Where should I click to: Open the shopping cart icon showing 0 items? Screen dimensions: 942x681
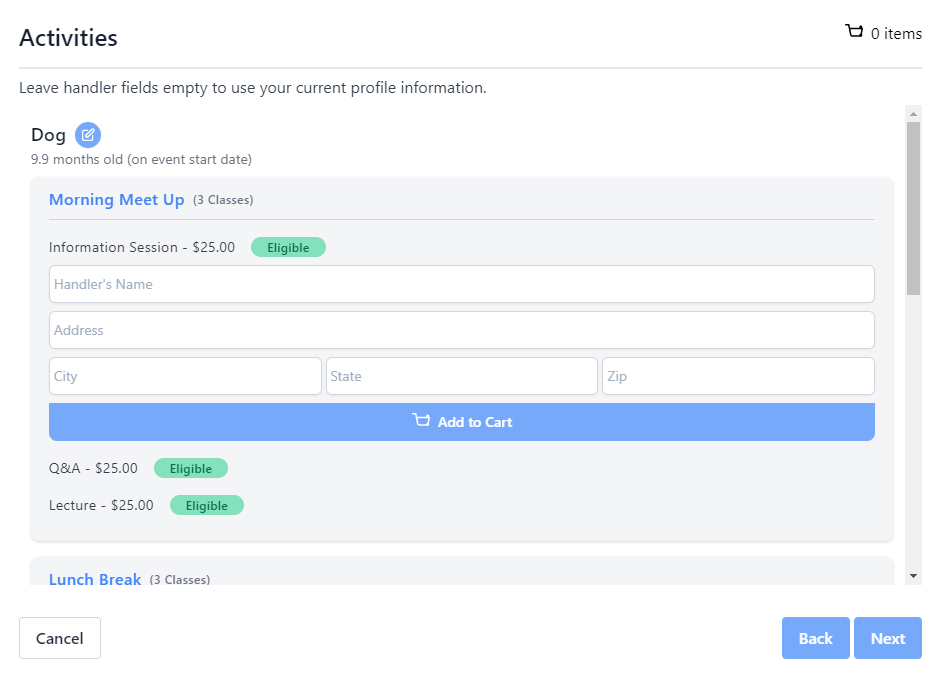[854, 32]
